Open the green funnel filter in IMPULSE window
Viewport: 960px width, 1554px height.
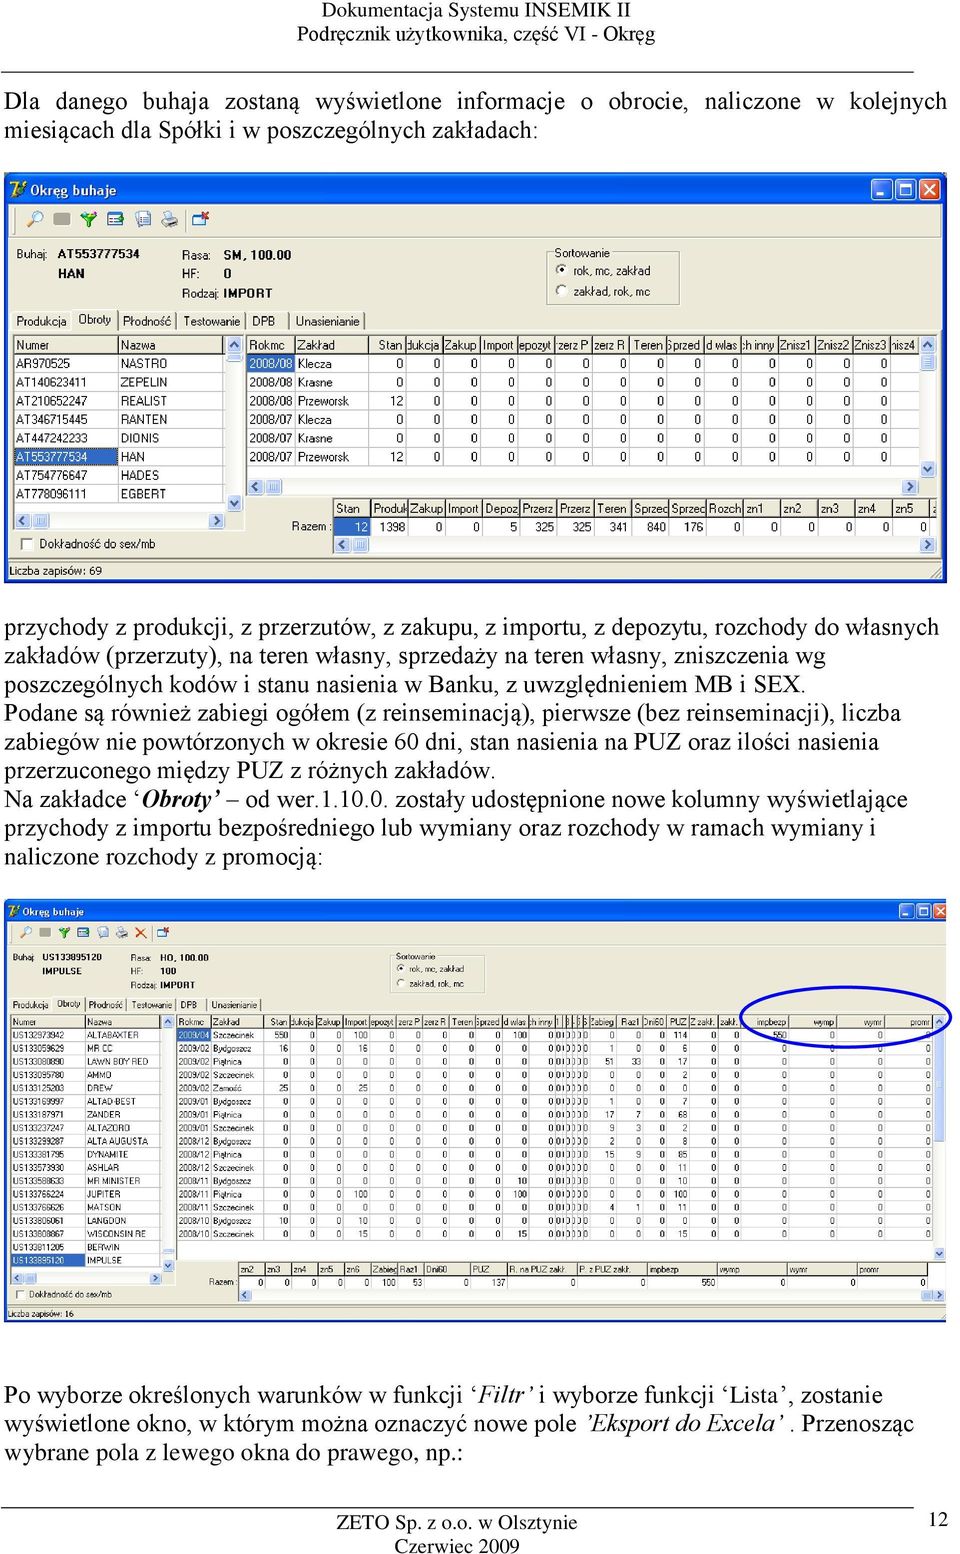pos(64,932)
